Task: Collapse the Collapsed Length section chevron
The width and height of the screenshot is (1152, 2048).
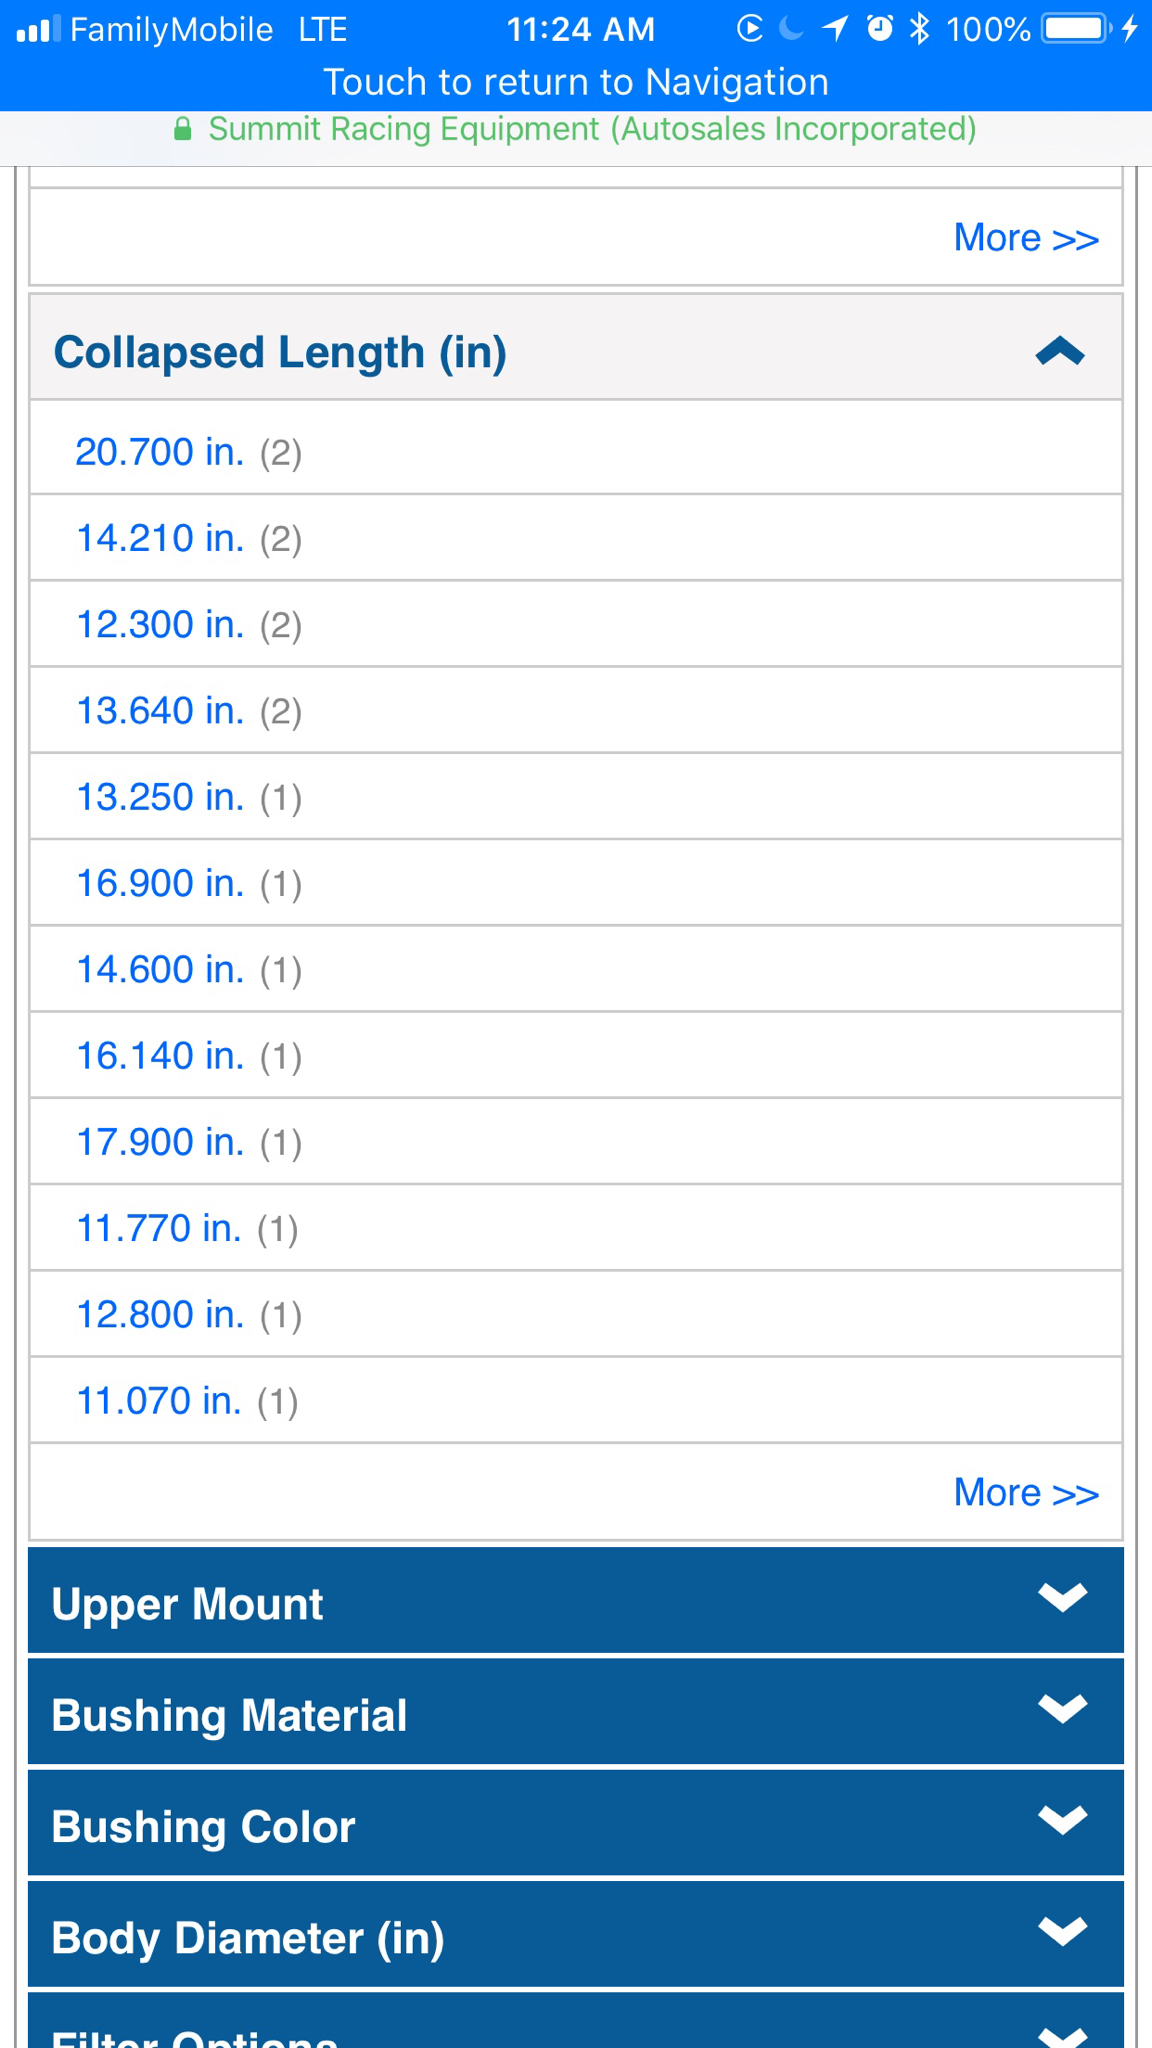Action: [x=1060, y=352]
